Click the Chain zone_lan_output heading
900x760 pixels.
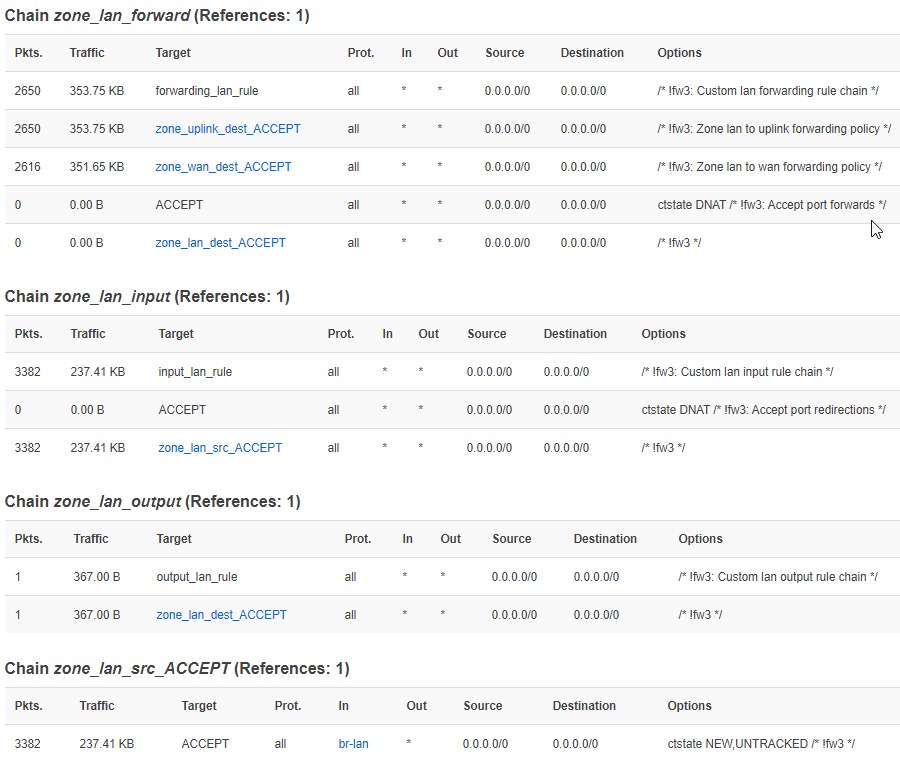[x=152, y=502]
